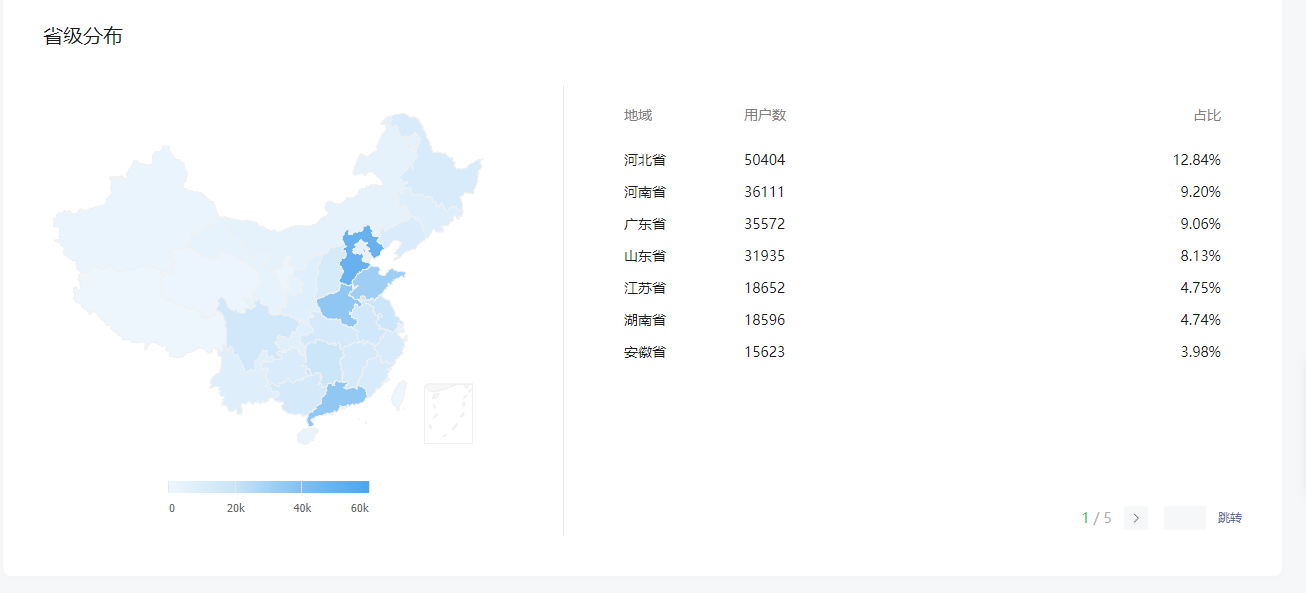The width and height of the screenshot is (1306, 593).
Task: Select the 安徽省 row label
Action: [x=645, y=352]
